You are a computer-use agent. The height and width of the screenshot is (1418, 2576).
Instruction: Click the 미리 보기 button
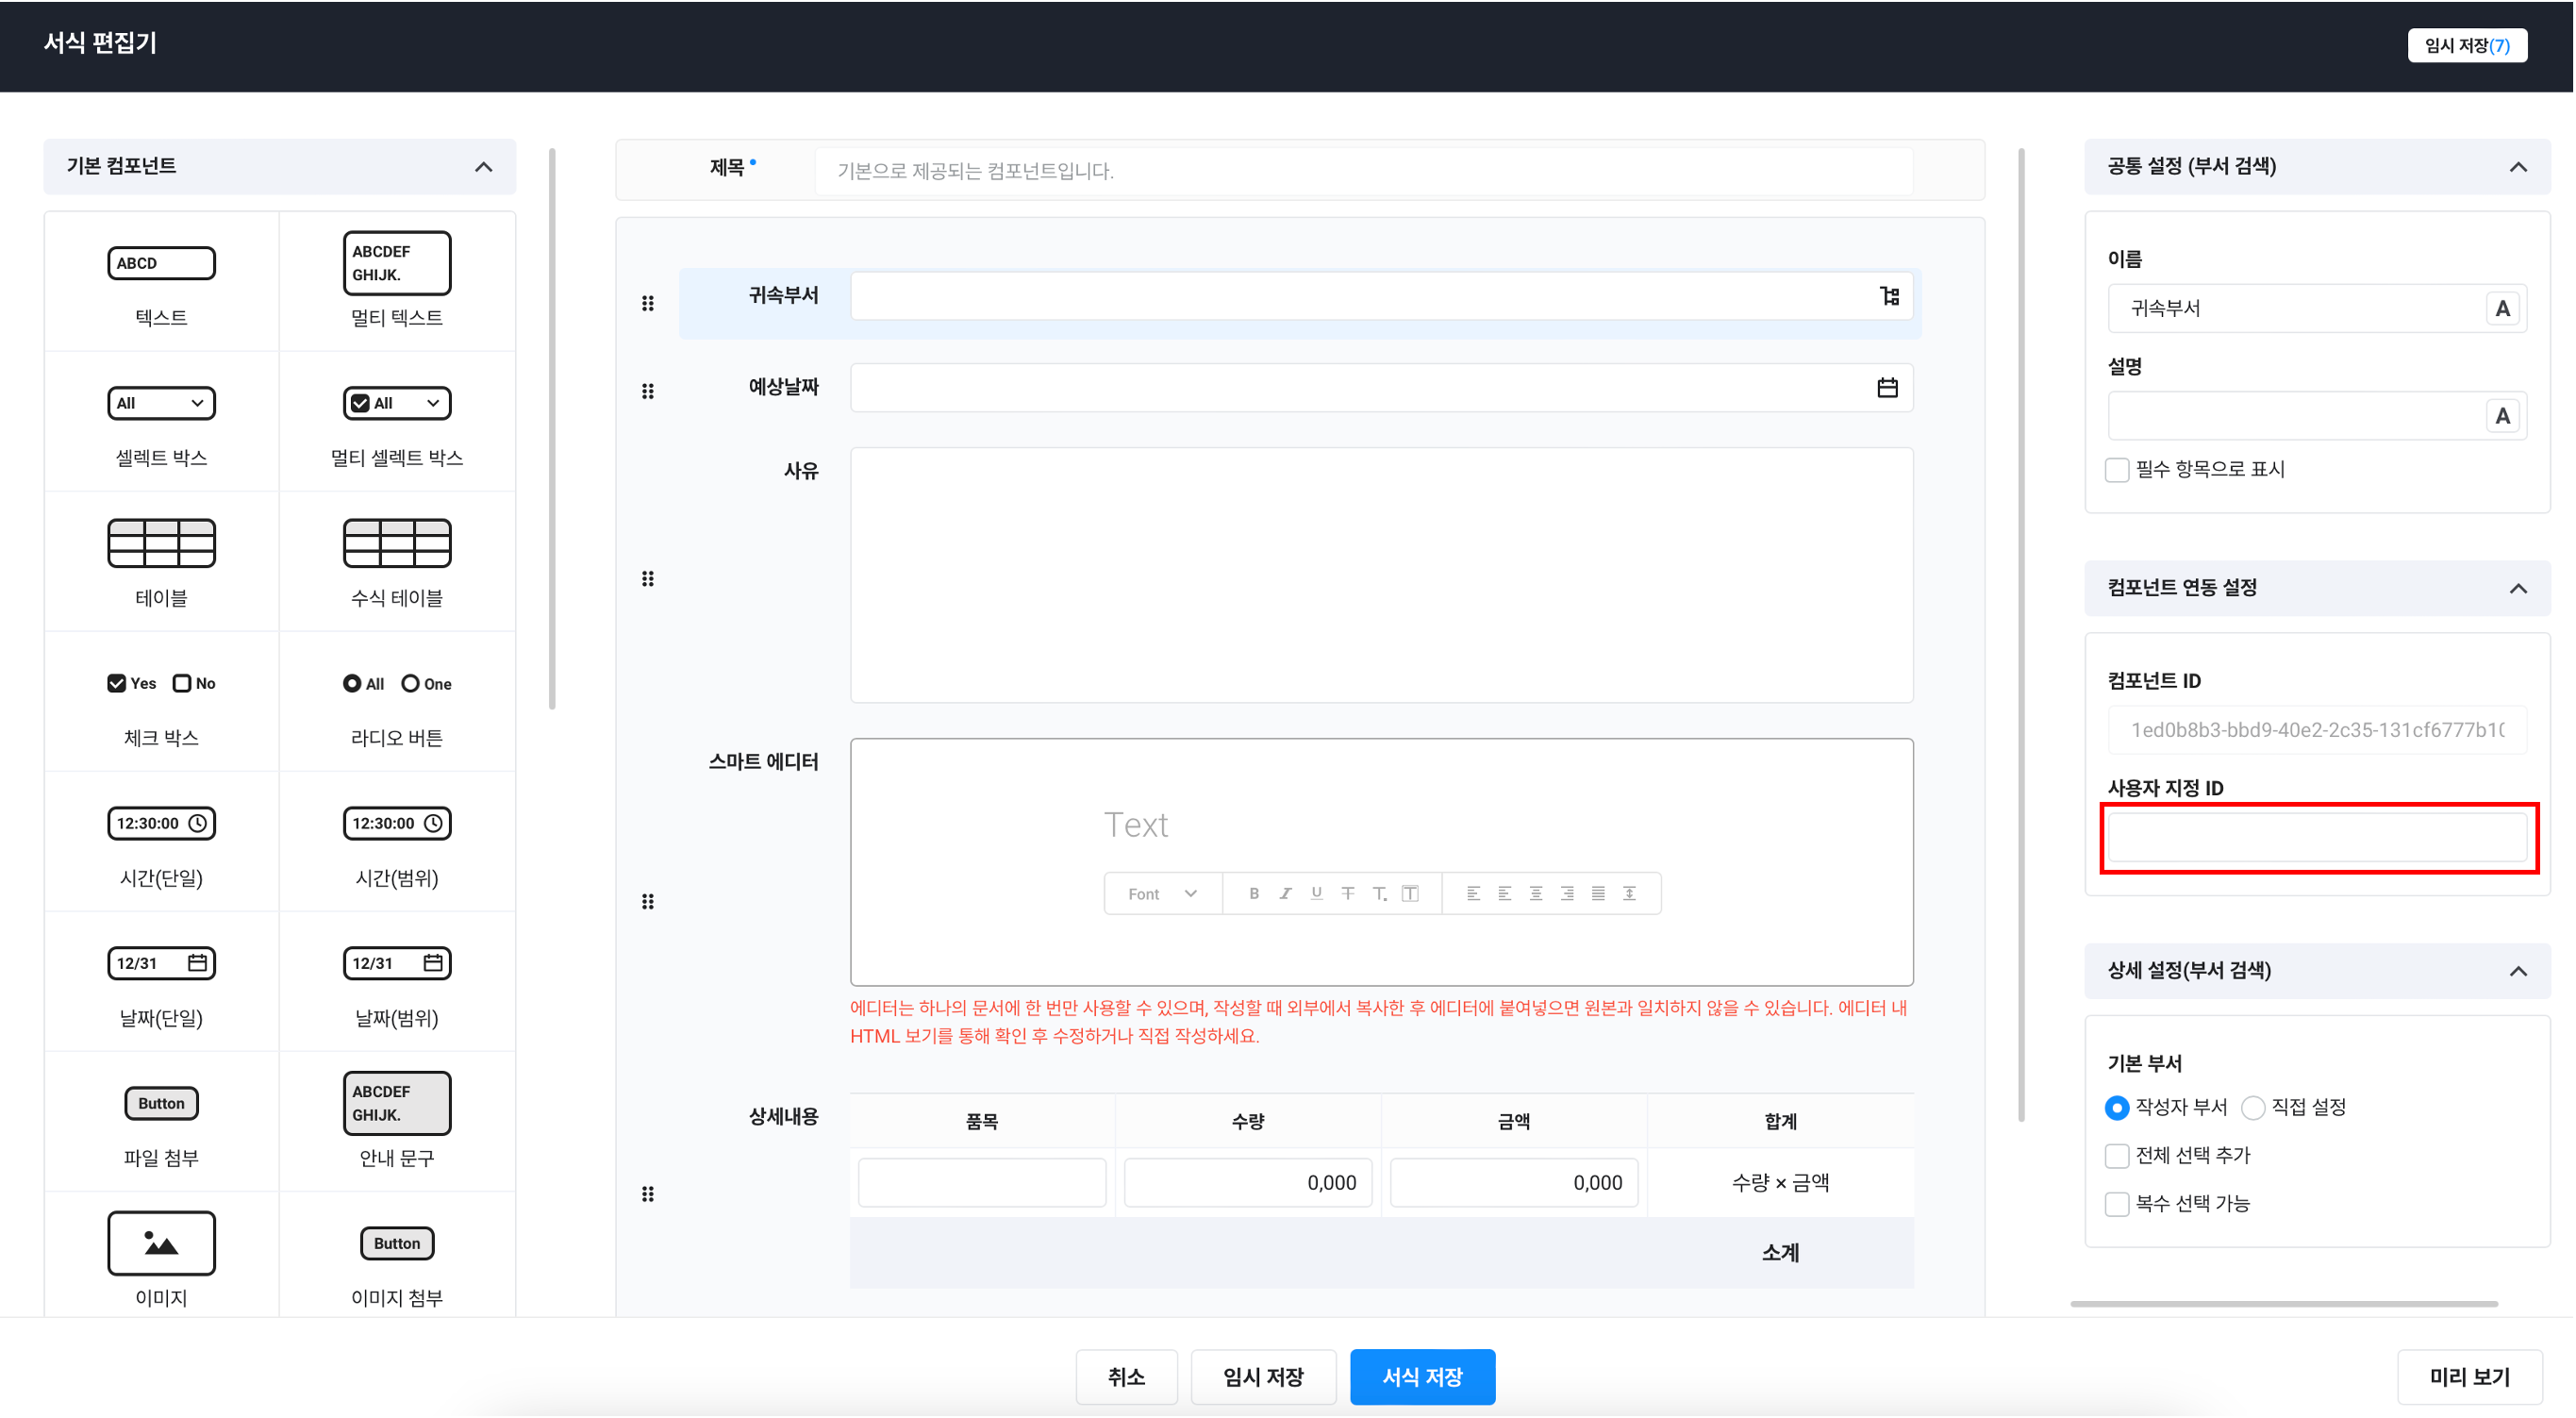click(x=2469, y=1377)
